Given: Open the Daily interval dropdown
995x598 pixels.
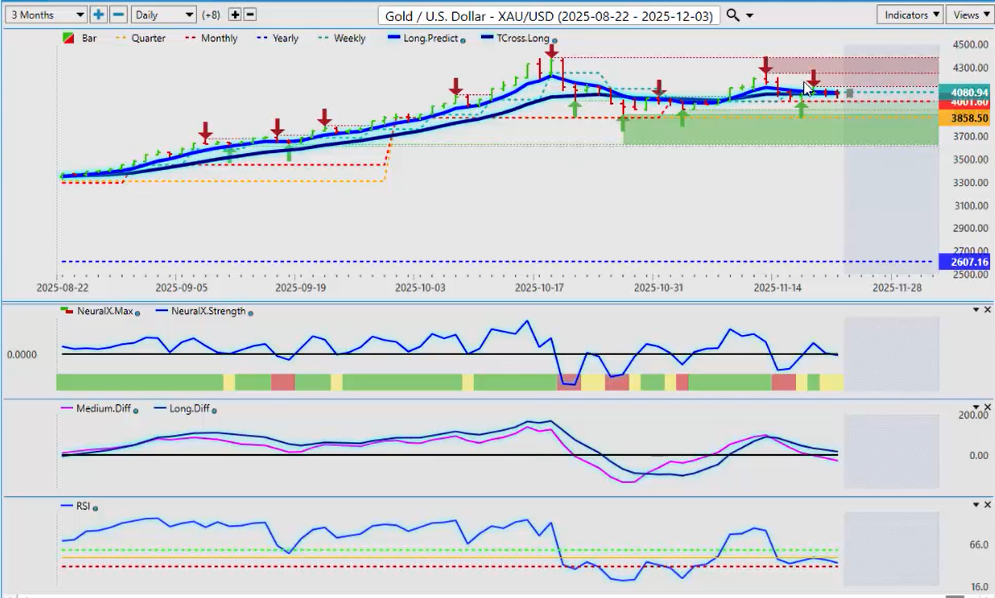Looking at the screenshot, I should tap(164, 15).
